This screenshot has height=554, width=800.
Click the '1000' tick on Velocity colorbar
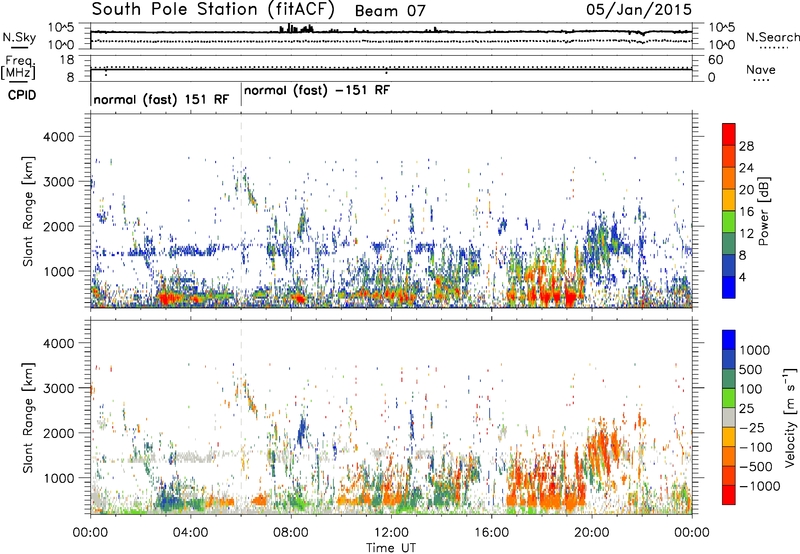pos(755,350)
